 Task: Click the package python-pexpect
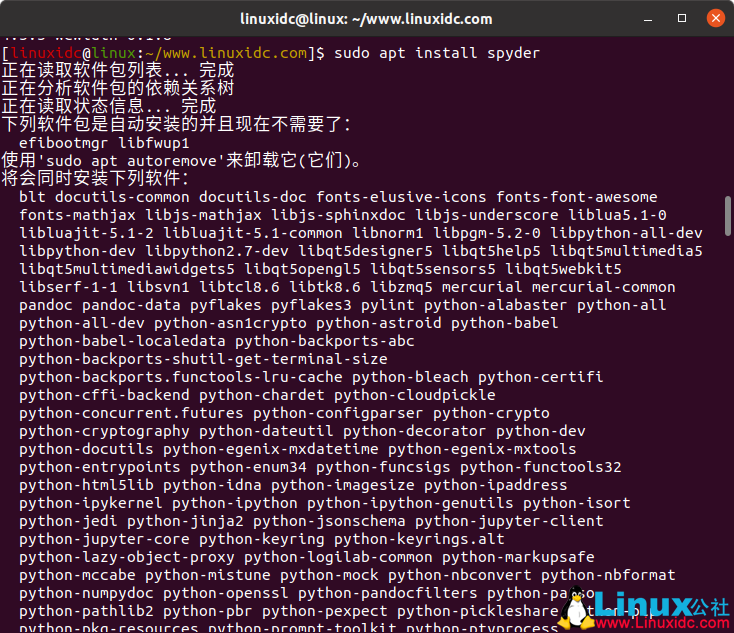[325, 611]
